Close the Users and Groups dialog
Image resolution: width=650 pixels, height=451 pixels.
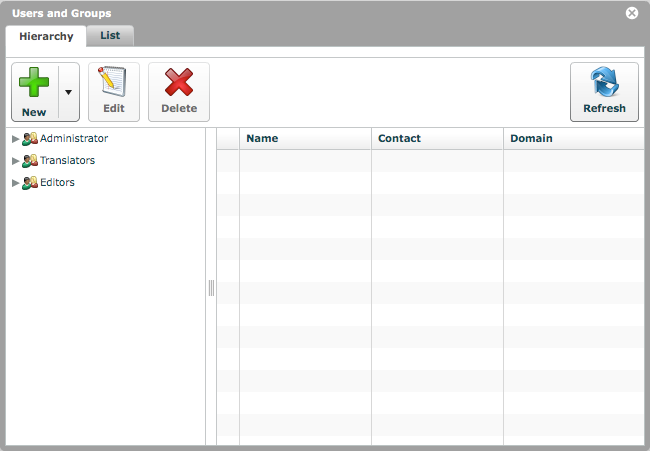[632, 13]
